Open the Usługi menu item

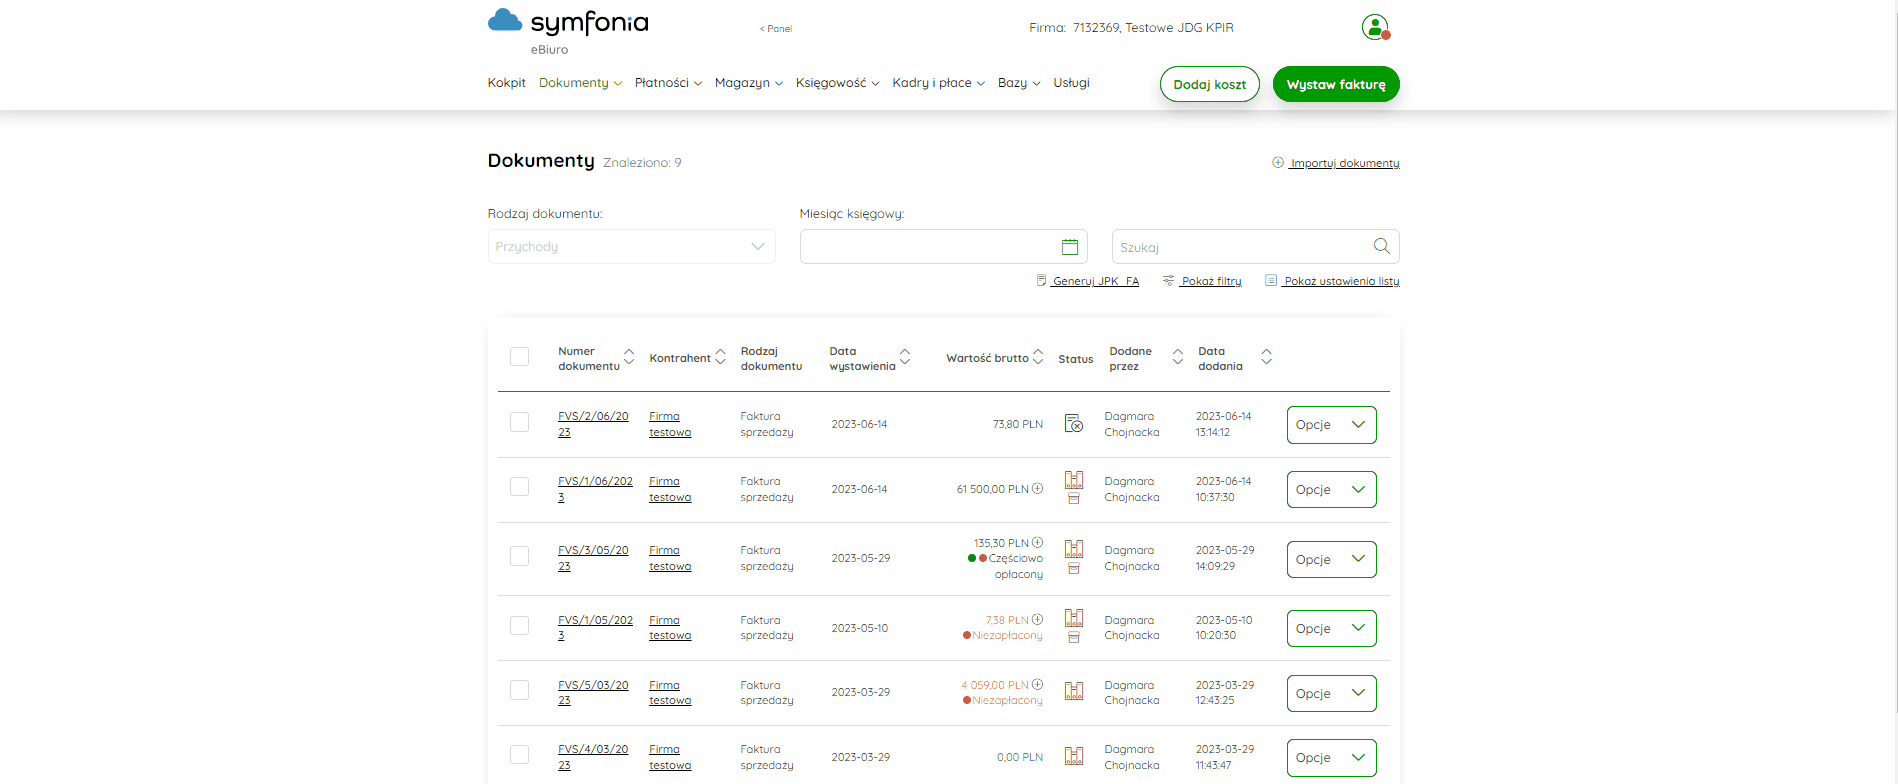[x=1071, y=83]
